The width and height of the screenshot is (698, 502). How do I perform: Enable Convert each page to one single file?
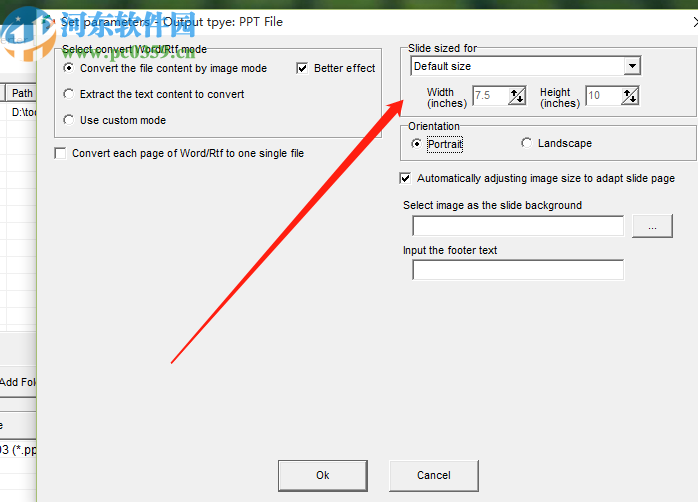tap(60, 153)
